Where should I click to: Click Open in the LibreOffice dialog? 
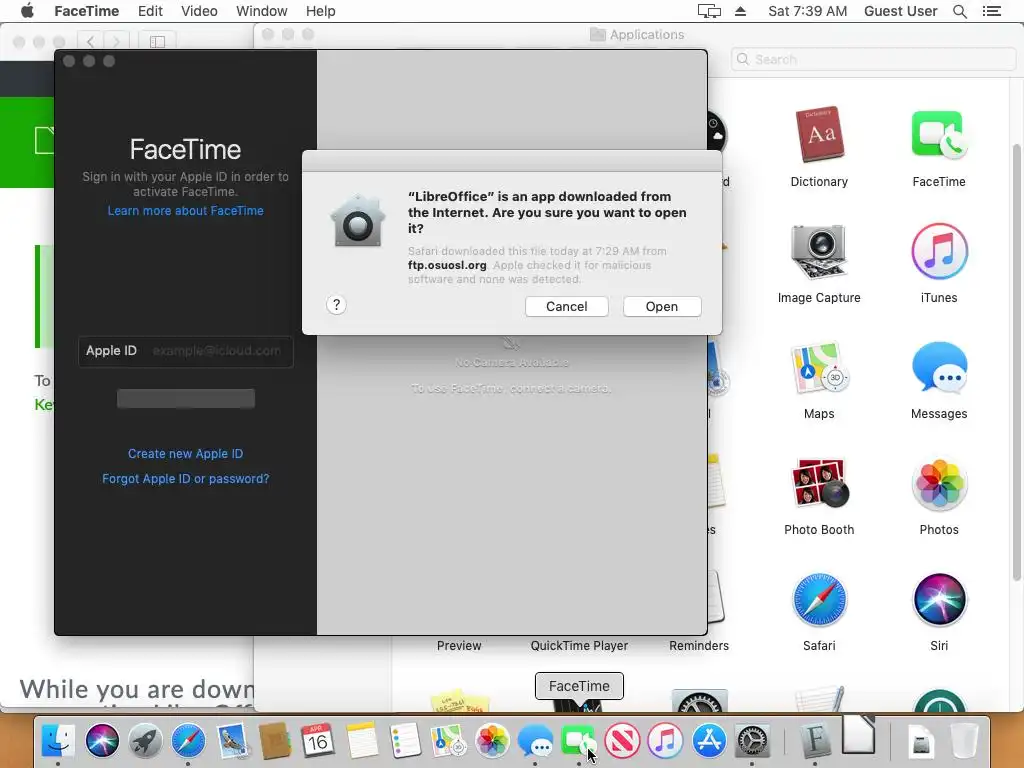[x=662, y=306]
